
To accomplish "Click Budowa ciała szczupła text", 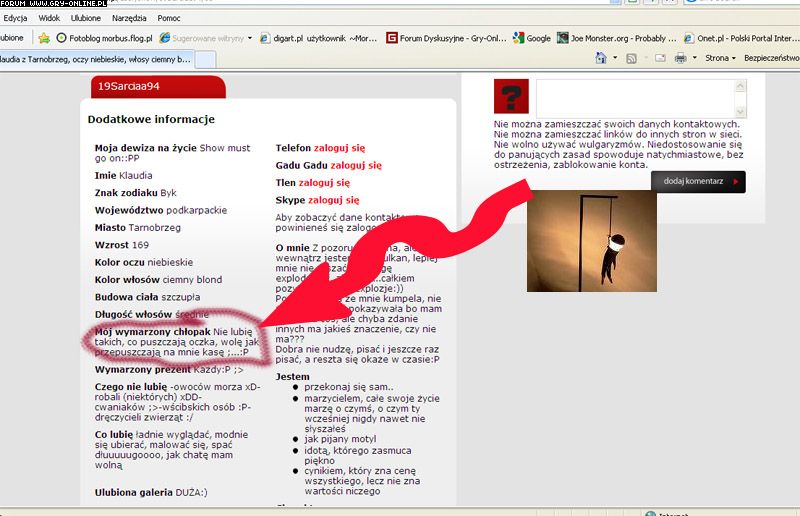I will 147,297.
